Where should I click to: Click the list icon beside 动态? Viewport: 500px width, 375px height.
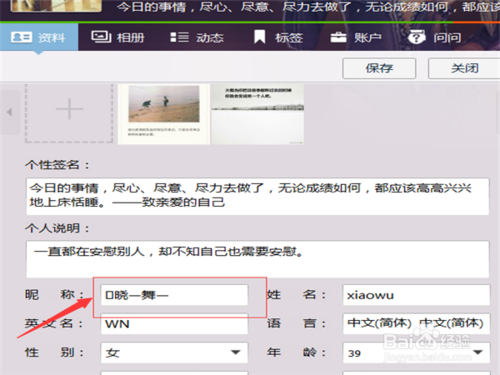coord(179,37)
